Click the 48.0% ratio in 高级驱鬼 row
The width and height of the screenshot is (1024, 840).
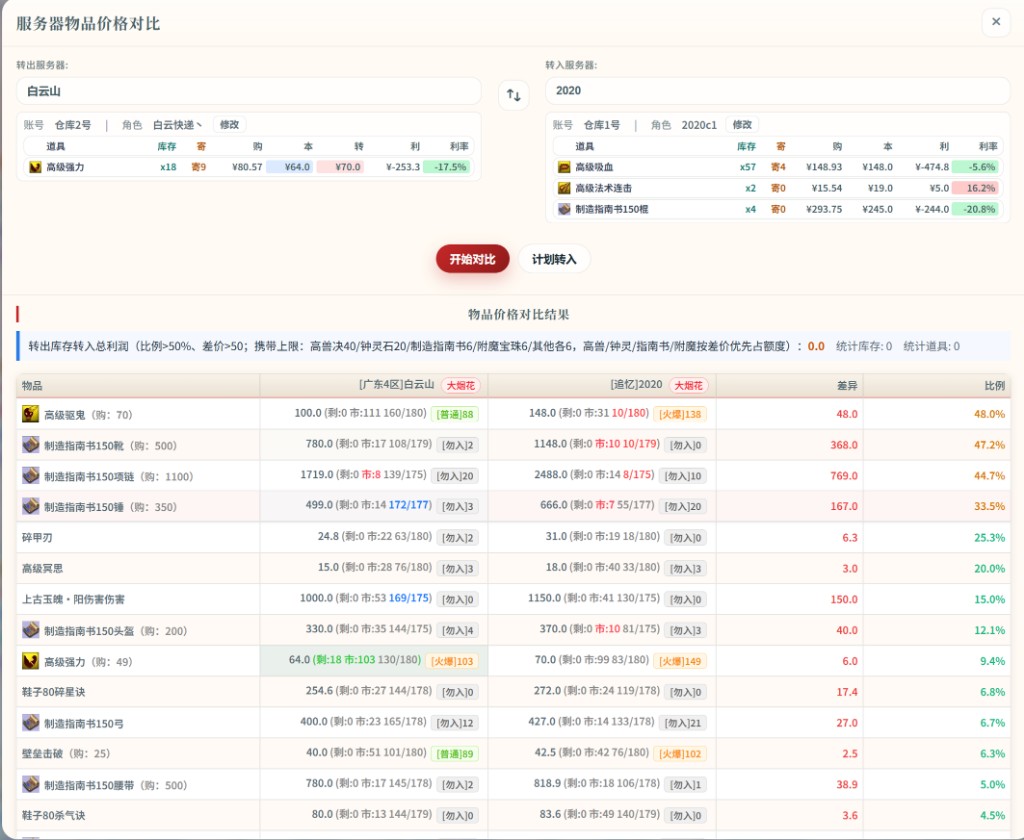pyautogui.click(x=989, y=414)
